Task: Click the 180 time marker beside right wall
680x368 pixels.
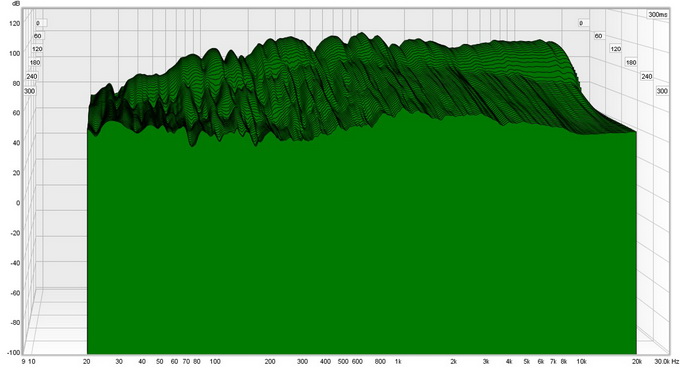Action: 631,63
